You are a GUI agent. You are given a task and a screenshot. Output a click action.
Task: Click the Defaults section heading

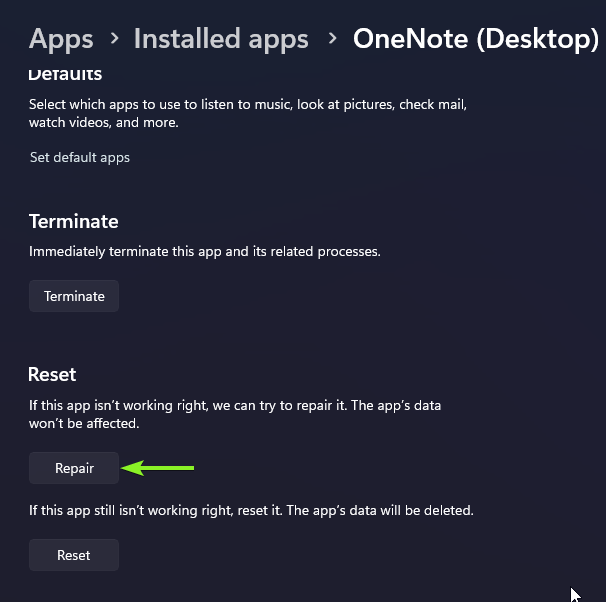[x=66, y=74]
